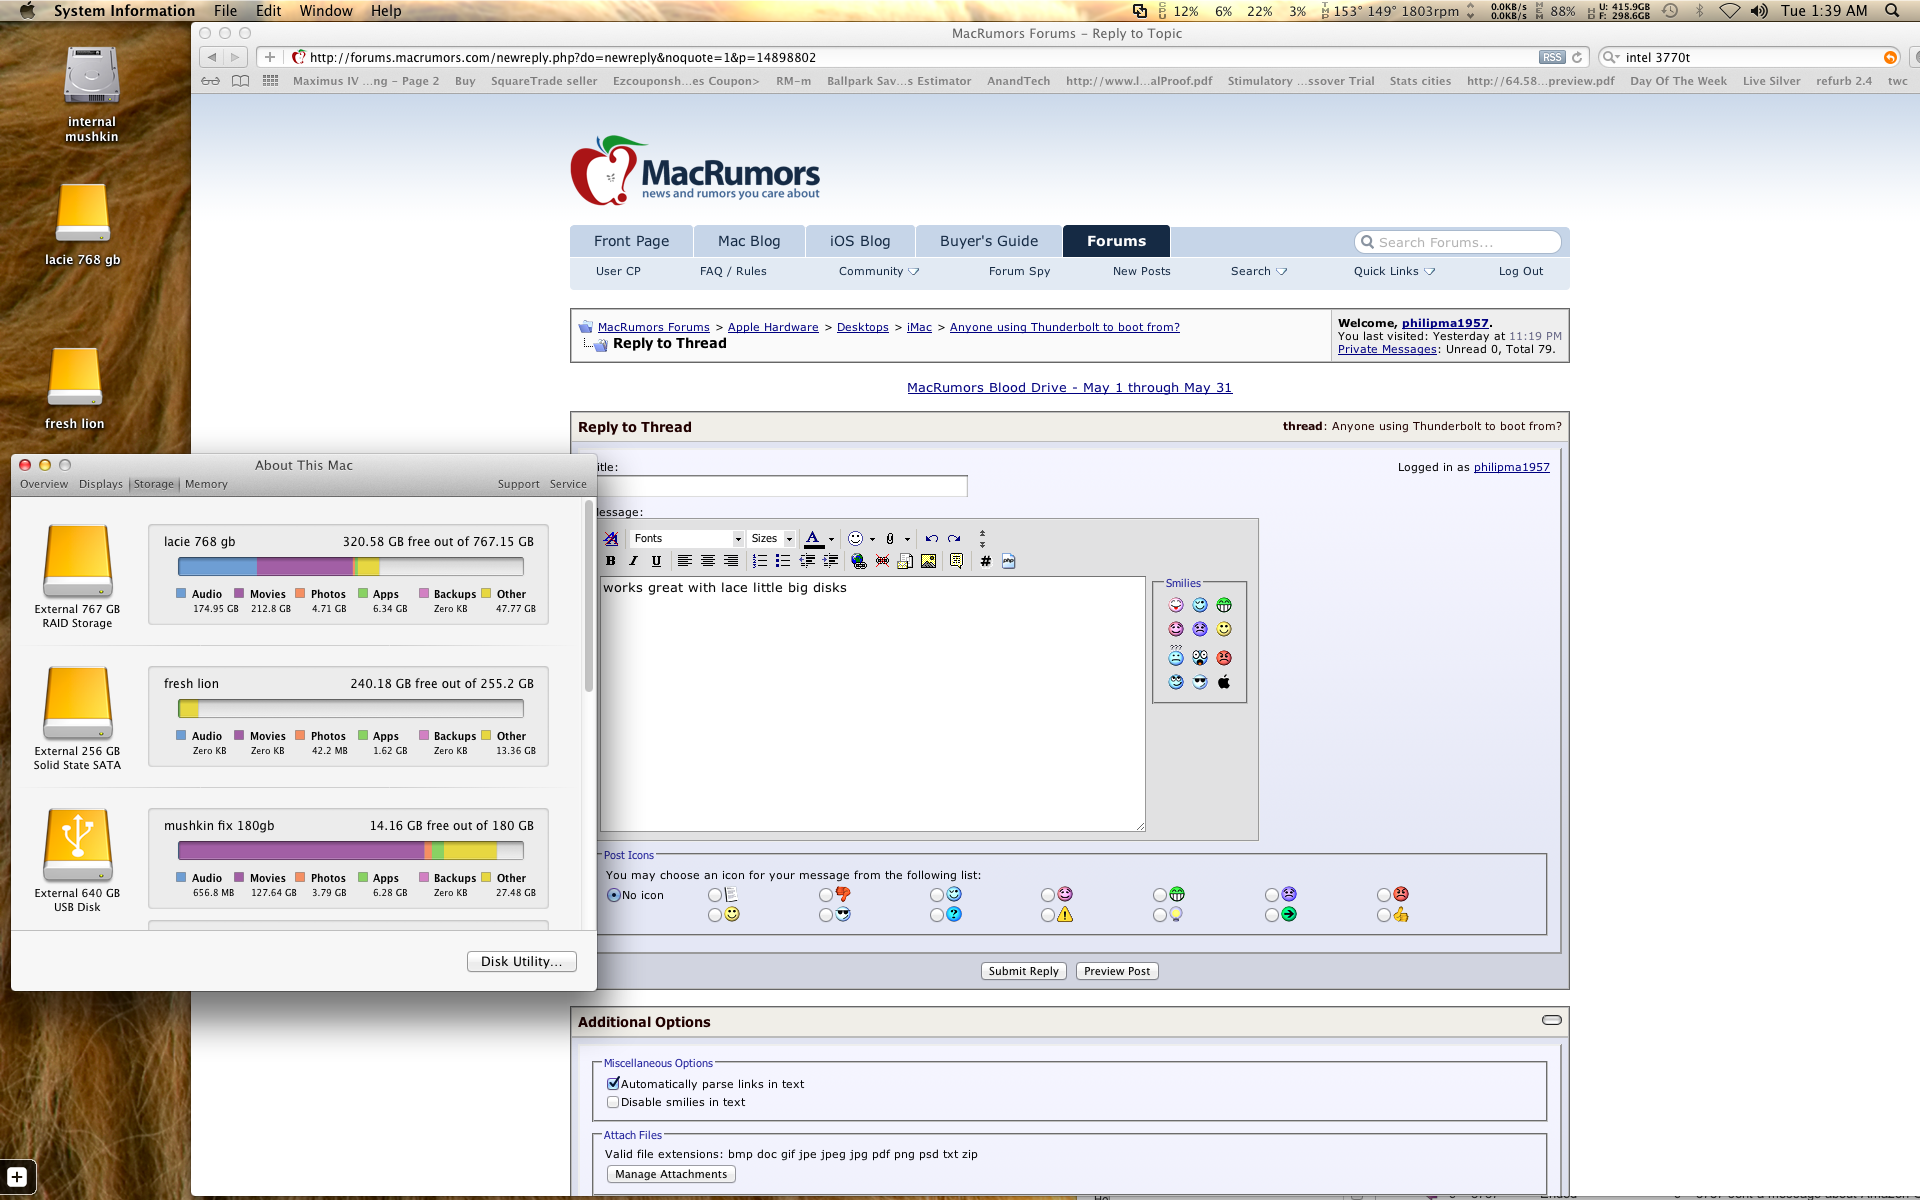1920x1200 pixels.
Task: Click the Remove Text Formatting icon in the editor
Action: pos(610,538)
